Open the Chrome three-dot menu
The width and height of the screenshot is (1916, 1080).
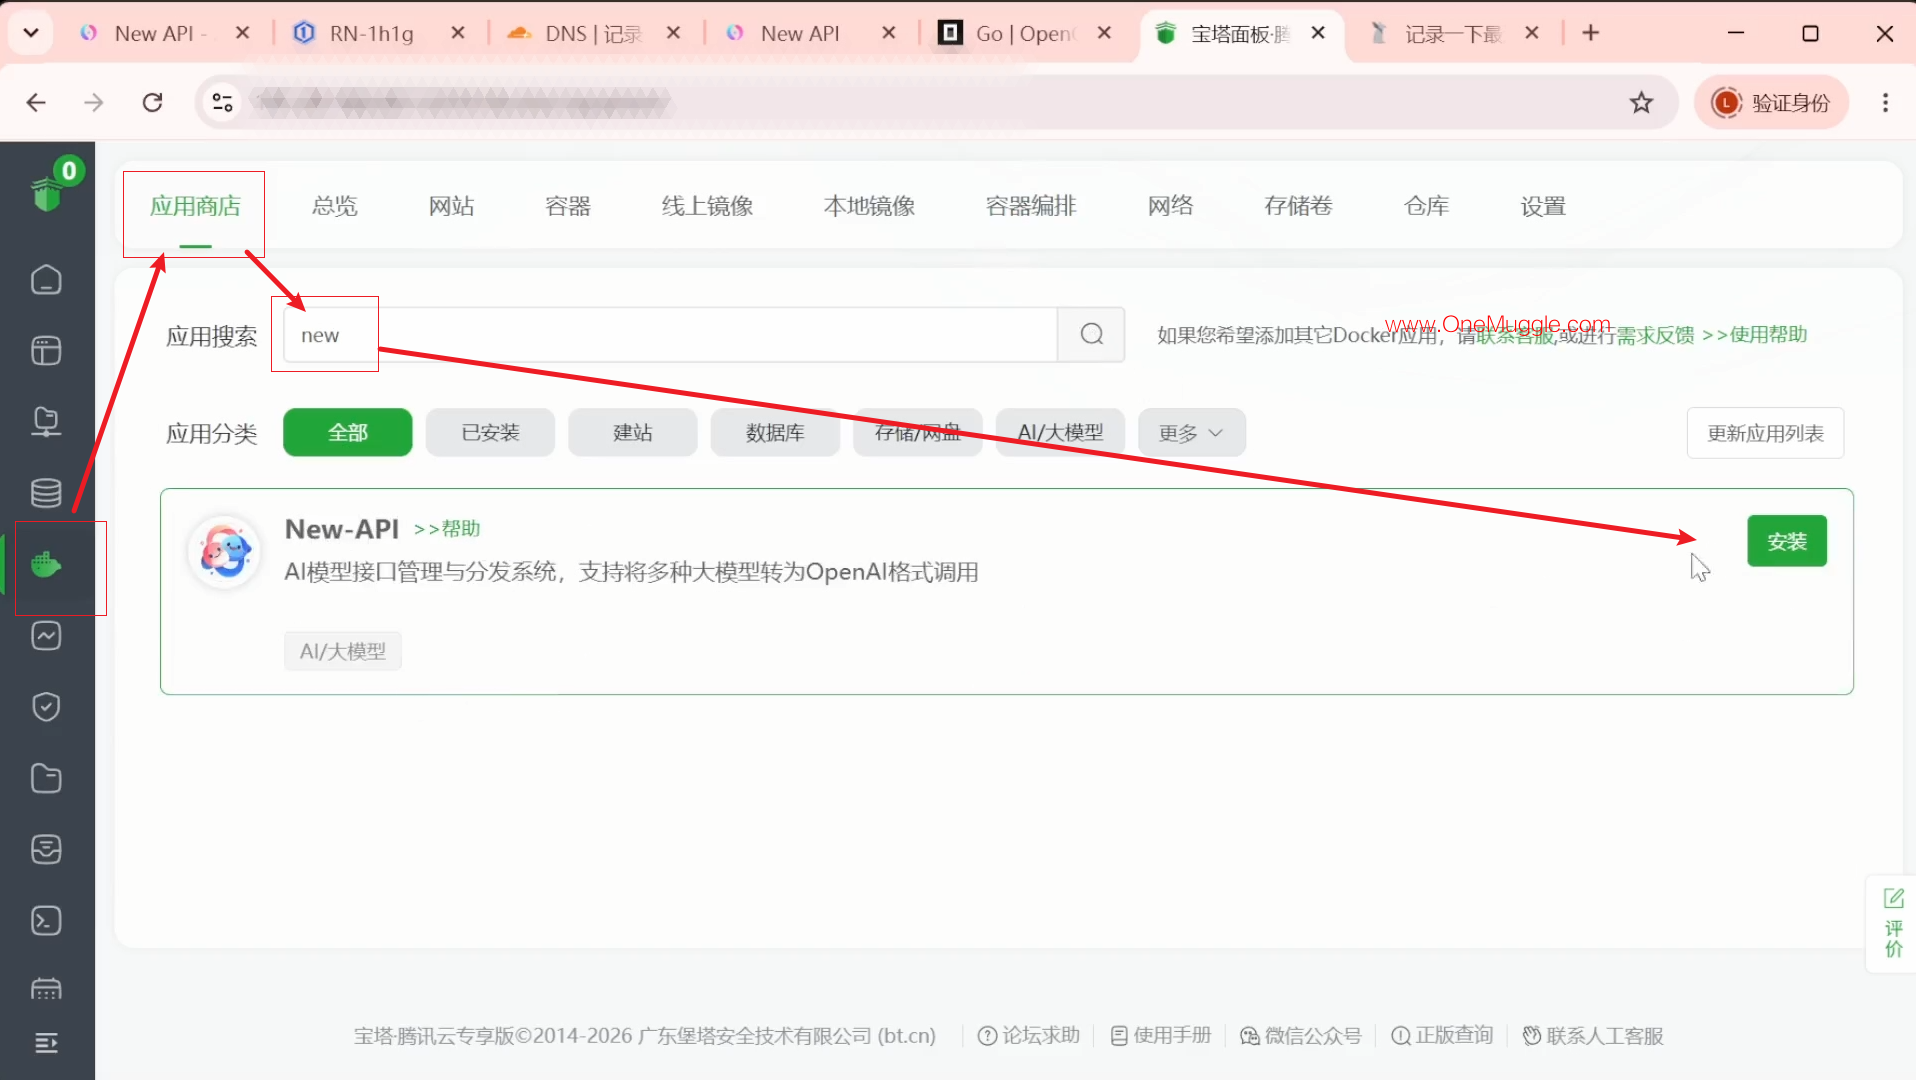1885,102
